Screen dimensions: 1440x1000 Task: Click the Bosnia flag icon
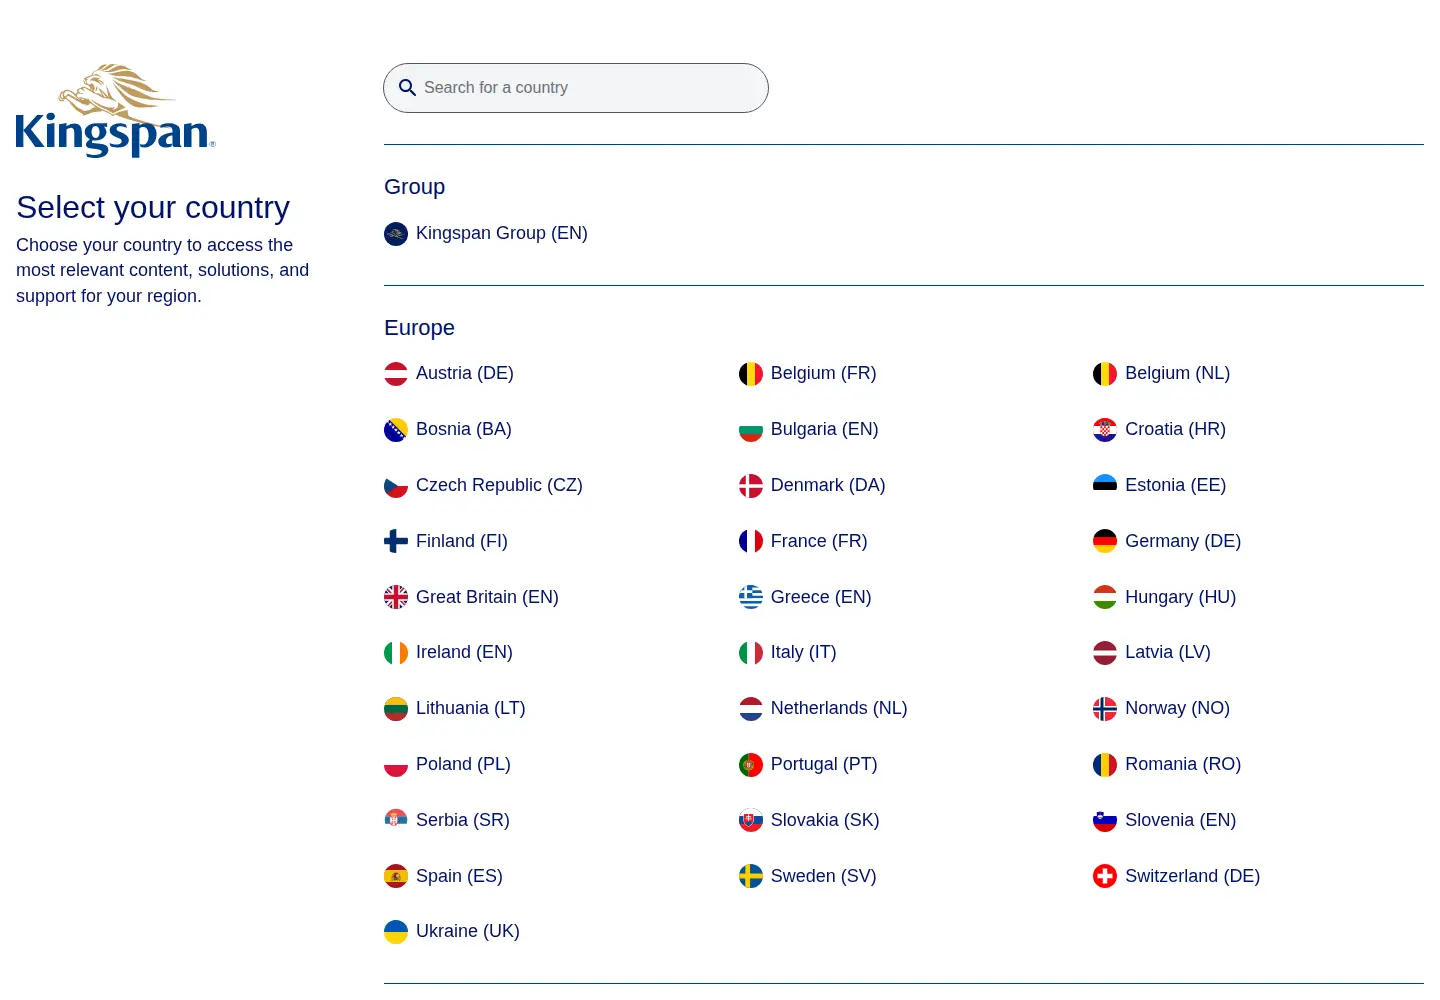(396, 430)
